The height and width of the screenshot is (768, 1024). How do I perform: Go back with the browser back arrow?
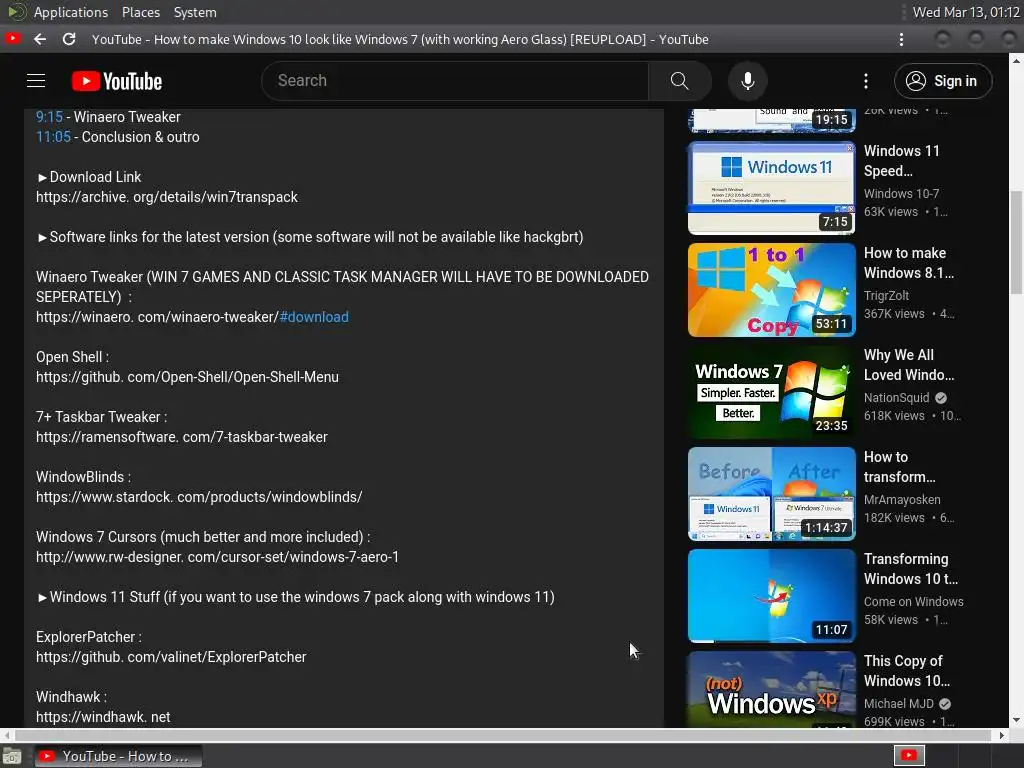pyautogui.click(x=40, y=39)
